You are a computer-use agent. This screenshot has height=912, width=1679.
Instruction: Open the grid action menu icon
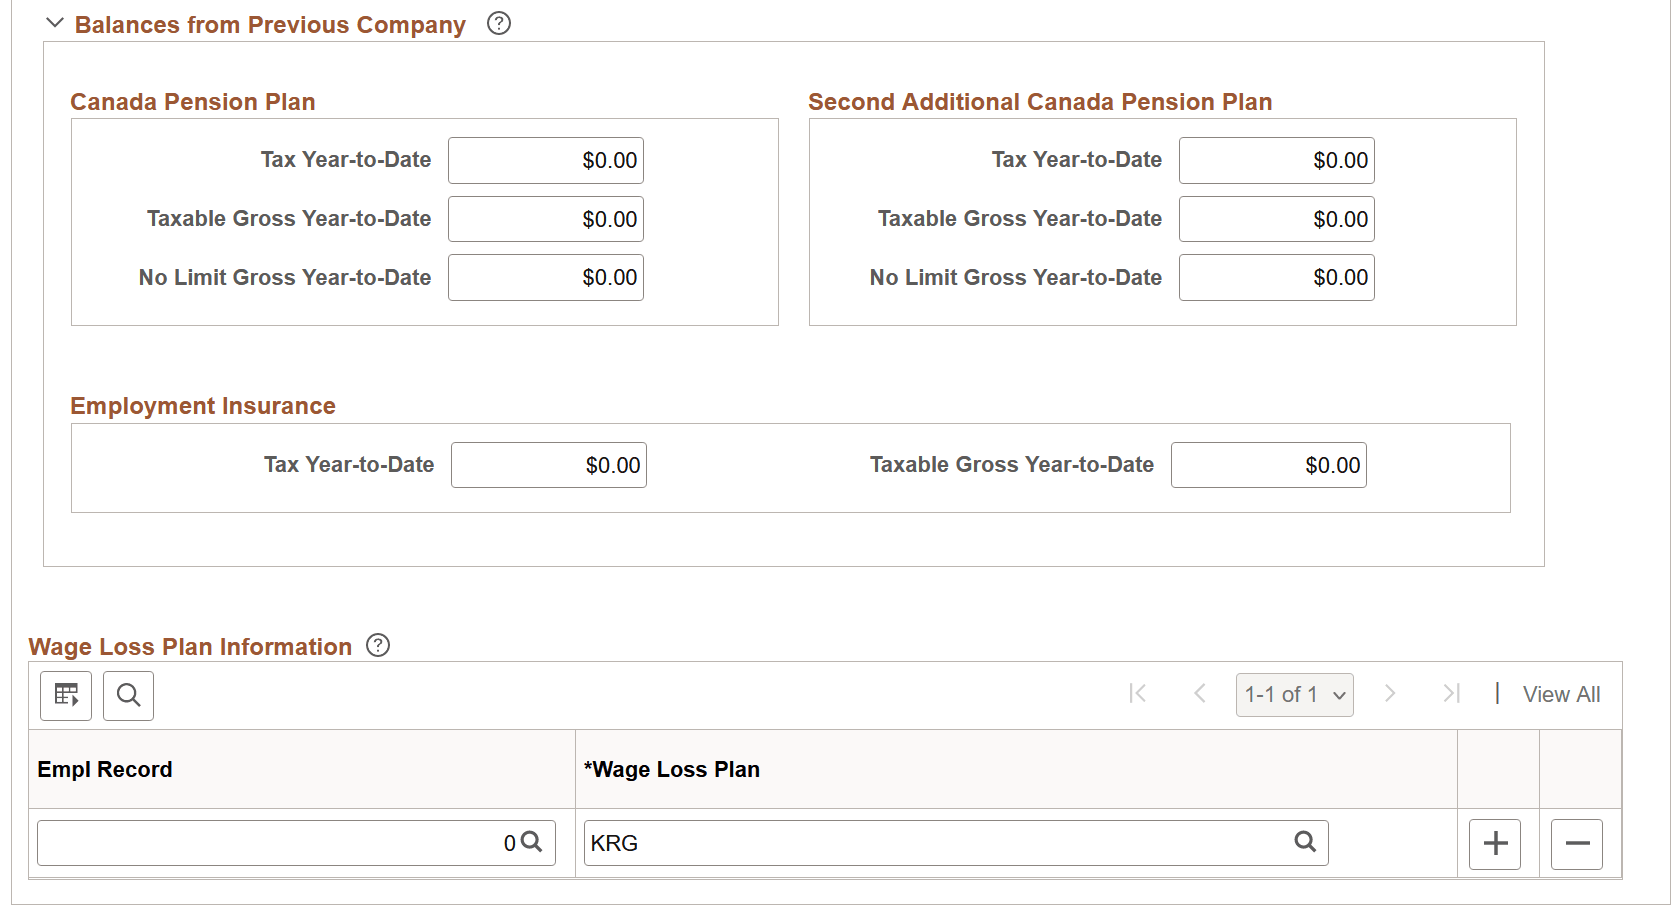click(x=65, y=695)
